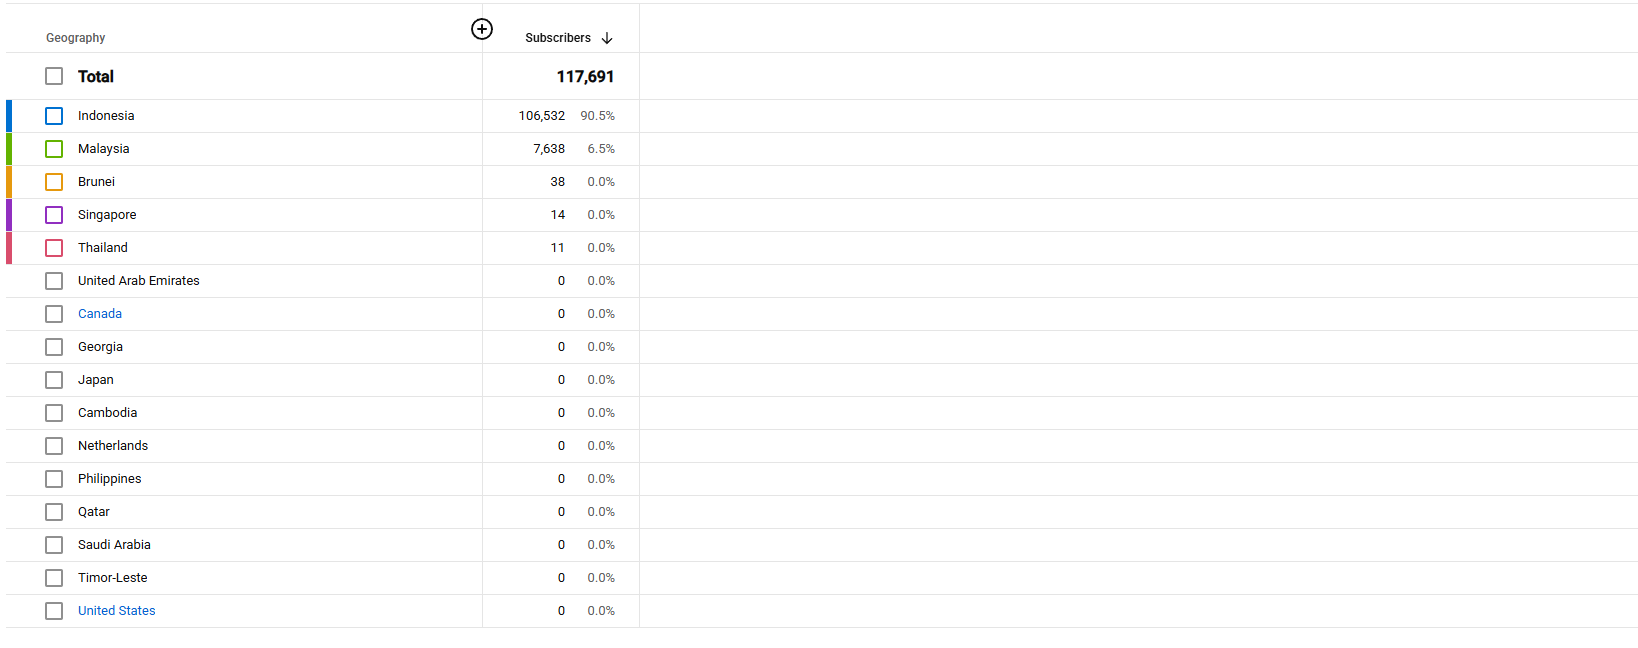This screenshot has height=648, width=1638.
Task: Tick the Saudi Arabia checkbox
Action: 54,545
